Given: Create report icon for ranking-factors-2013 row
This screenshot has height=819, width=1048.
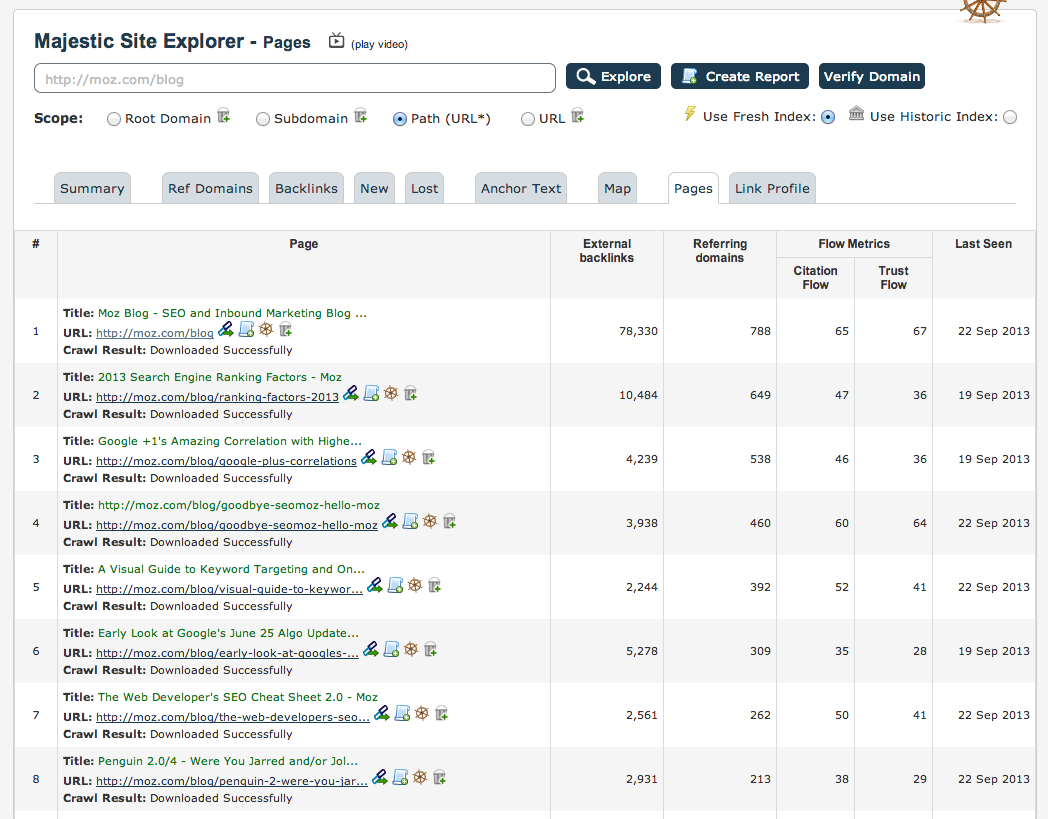Looking at the screenshot, I should click(x=372, y=394).
